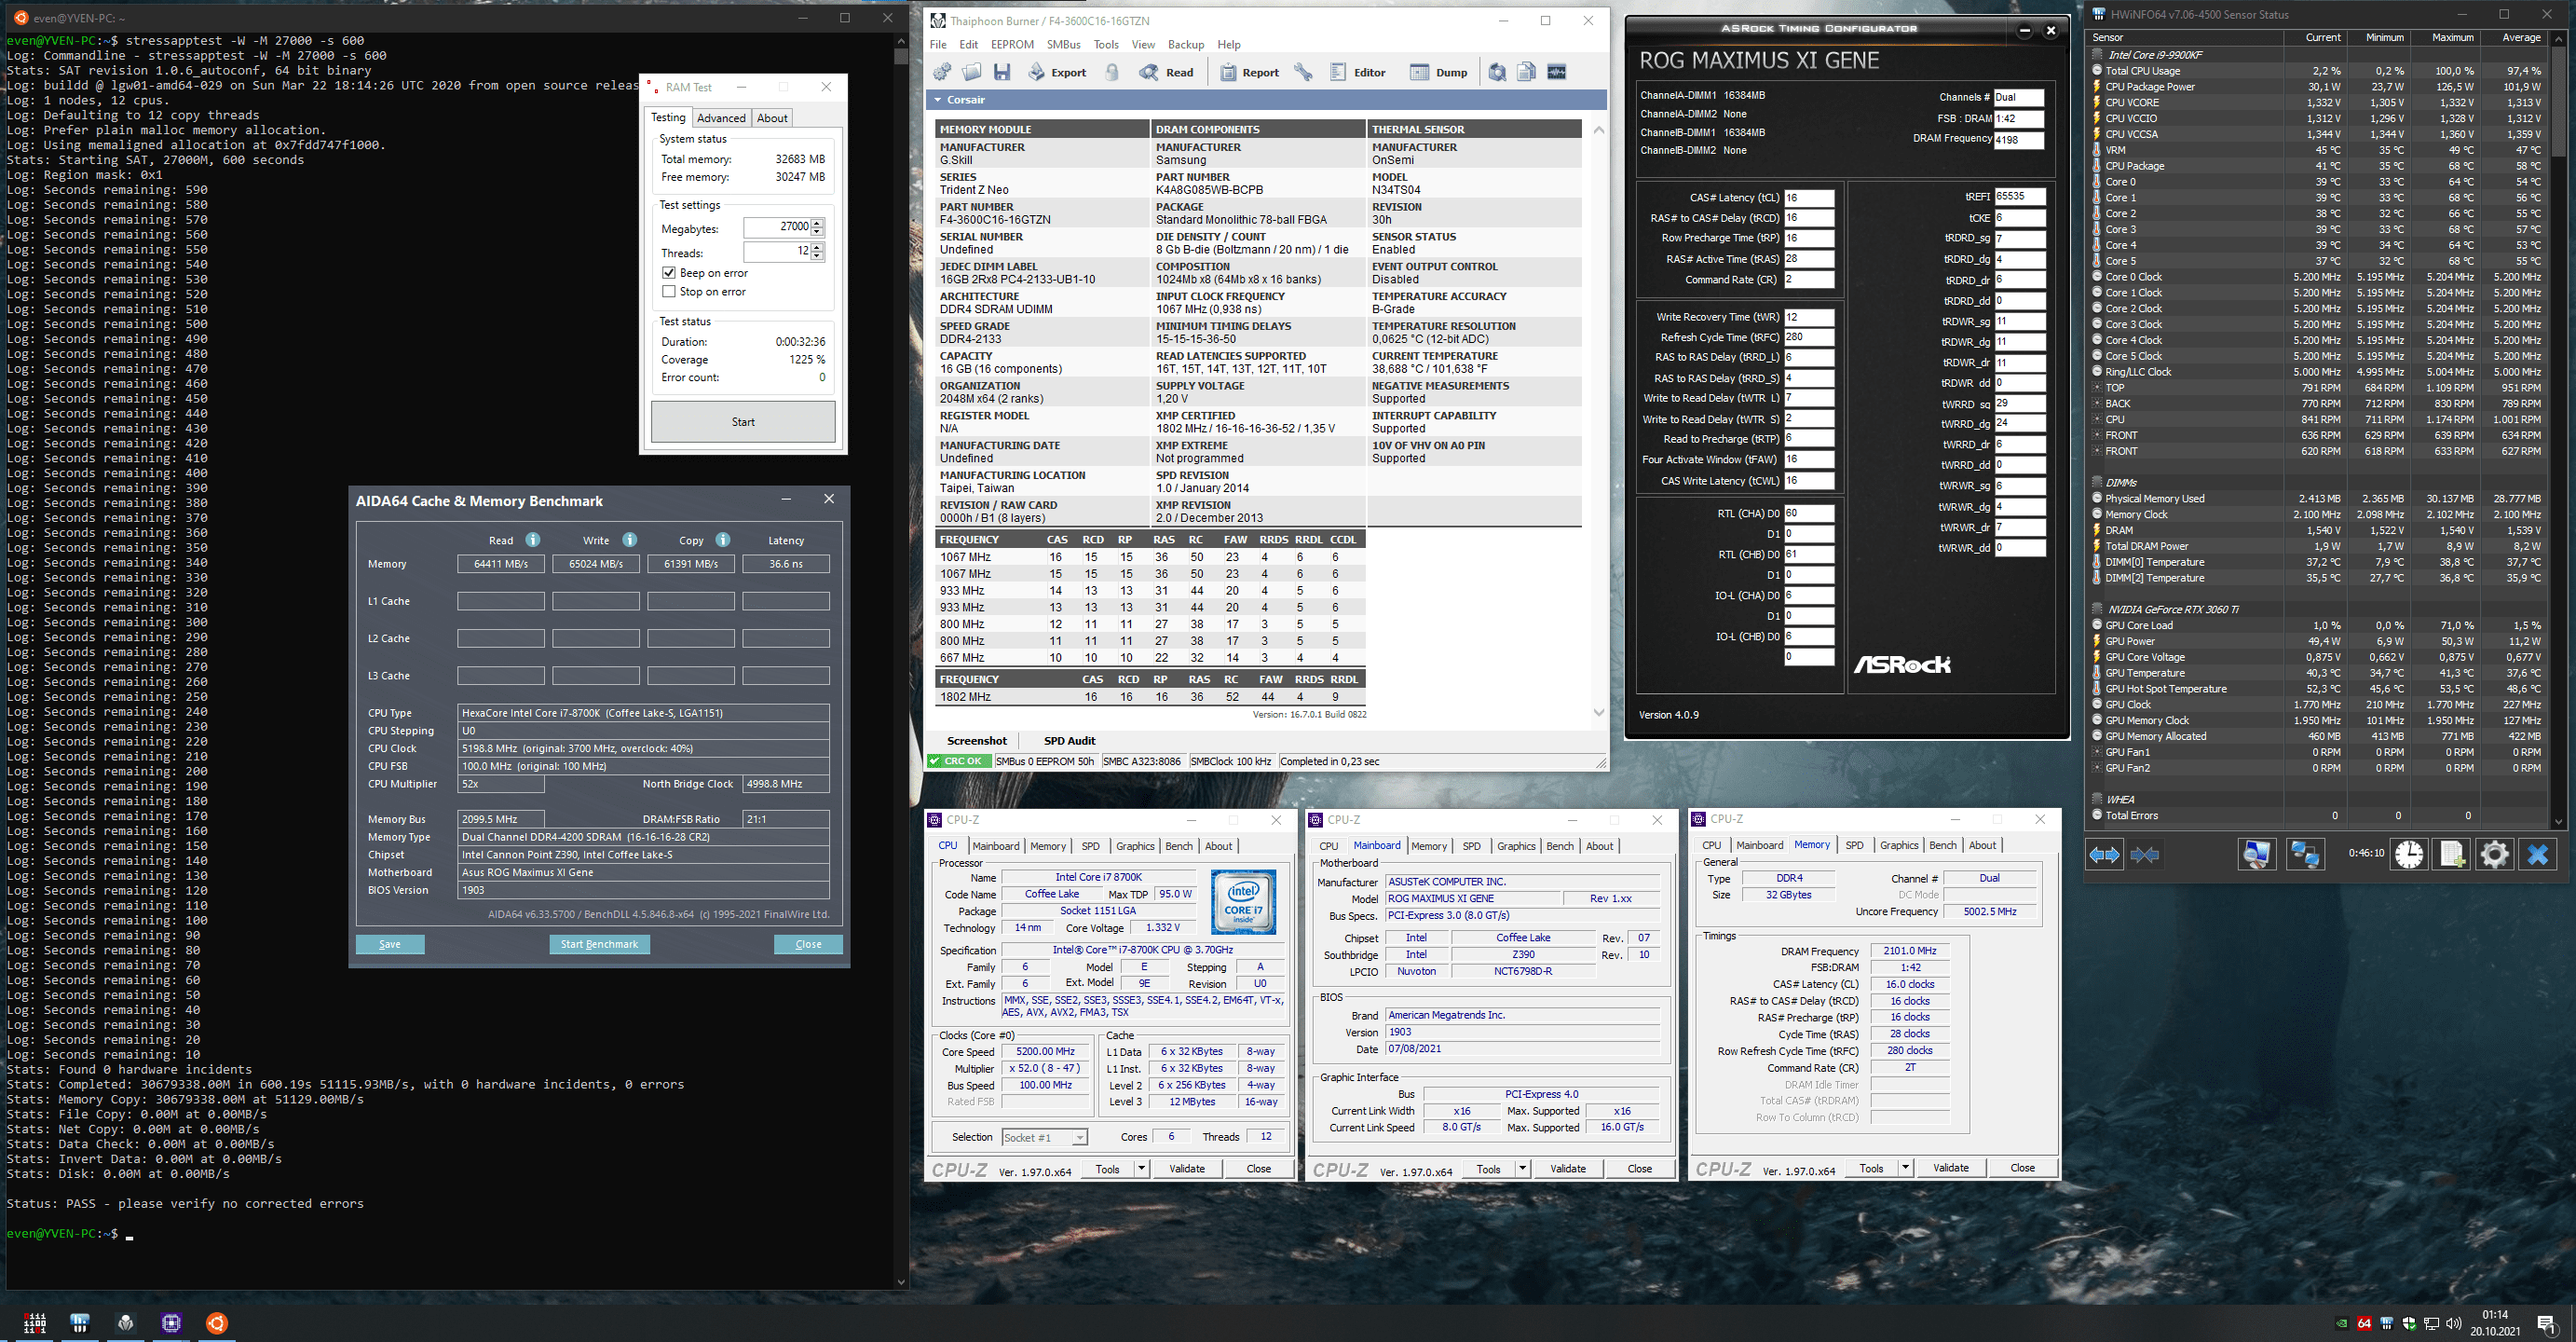Open Bench tab in CPU-Z CPU window
Viewport: 2576px width, 1342px height.
pyautogui.click(x=1179, y=846)
